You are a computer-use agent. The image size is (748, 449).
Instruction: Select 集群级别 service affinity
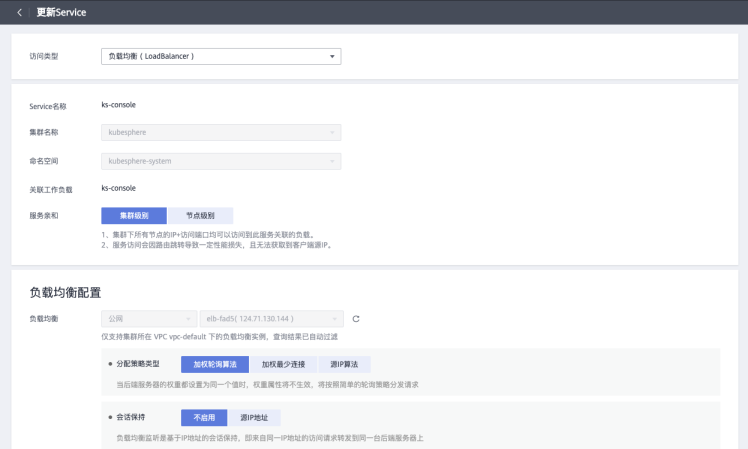click(134, 215)
